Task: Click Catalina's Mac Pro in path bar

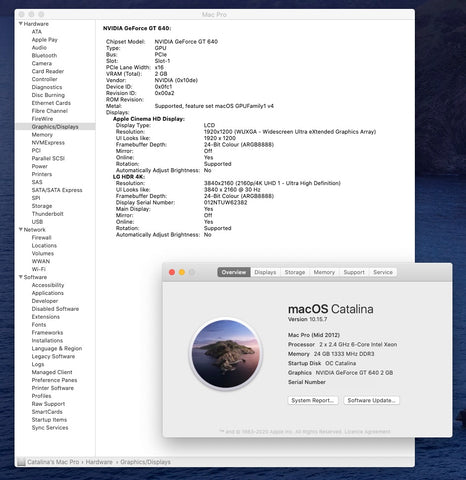Action: click(x=53, y=462)
